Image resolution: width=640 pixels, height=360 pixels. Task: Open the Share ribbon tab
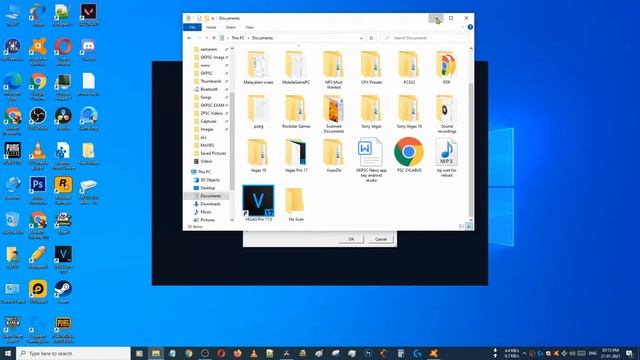coord(231,27)
